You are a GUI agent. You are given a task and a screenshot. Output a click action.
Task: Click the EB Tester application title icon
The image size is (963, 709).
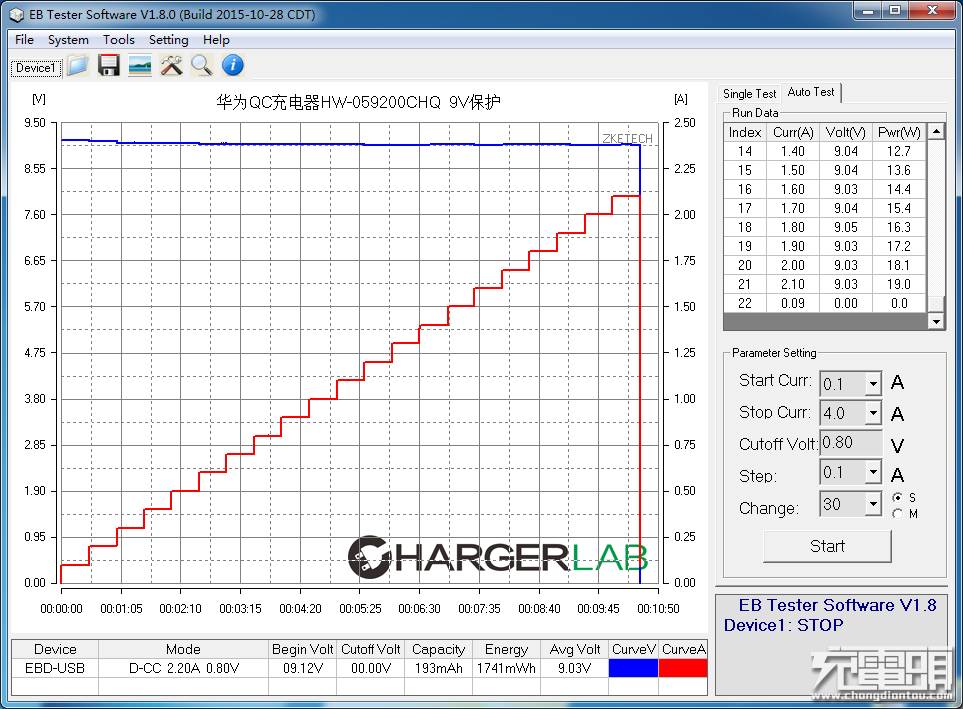(17, 14)
